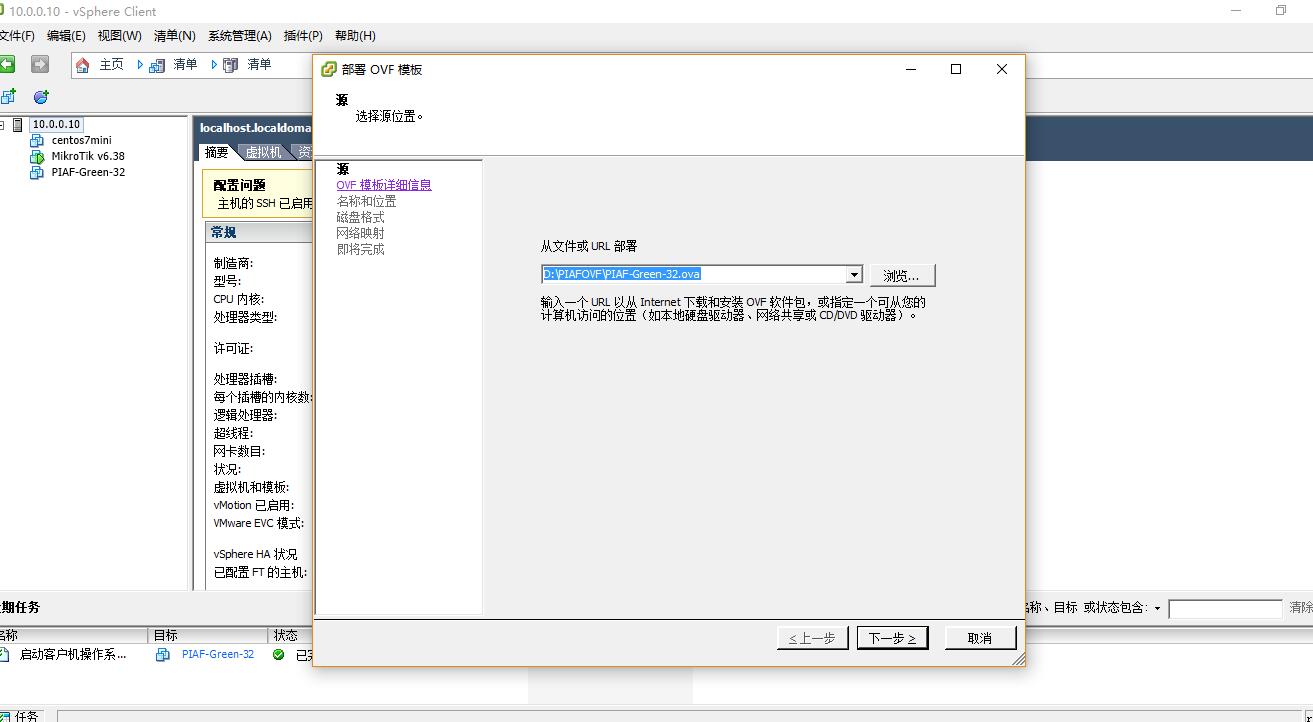Click the 任务 icon in the status bar
1313x722 pixels.
pyautogui.click(x=6, y=716)
